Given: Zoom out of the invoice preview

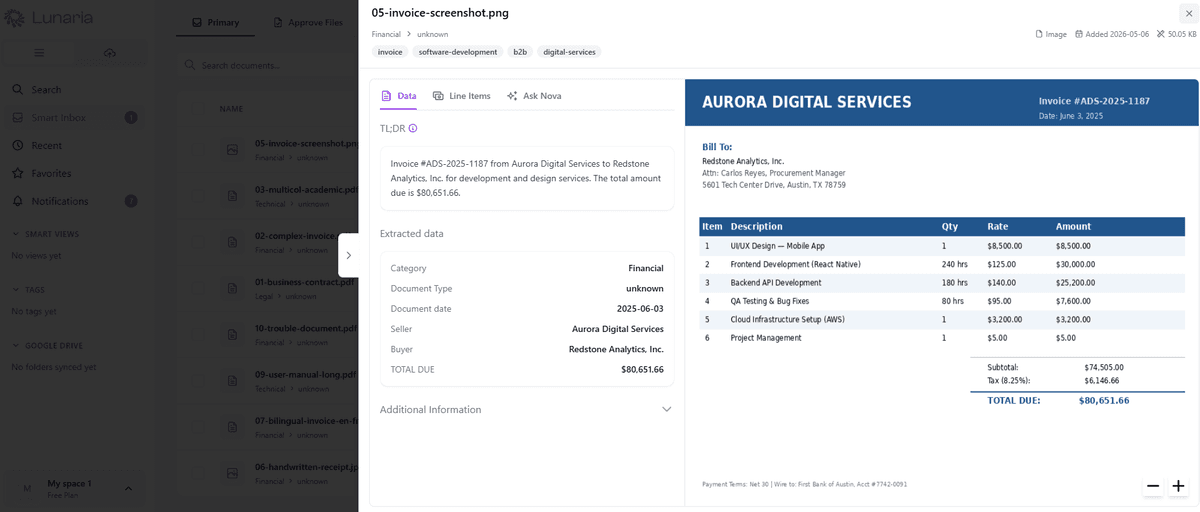Looking at the screenshot, I should (1153, 486).
